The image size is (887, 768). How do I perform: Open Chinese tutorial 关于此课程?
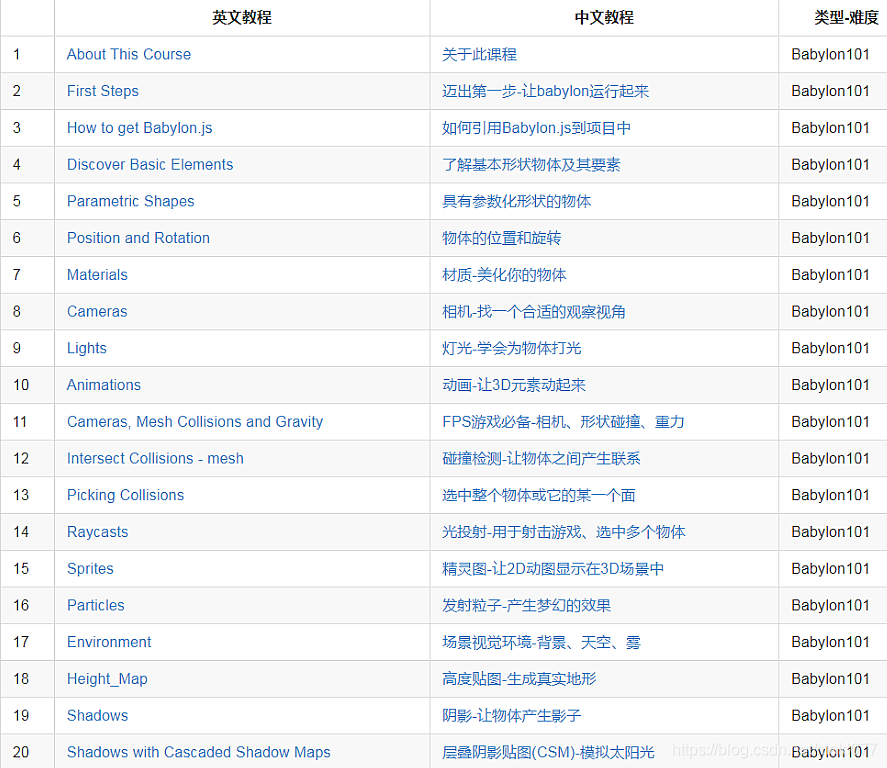(x=479, y=54)
